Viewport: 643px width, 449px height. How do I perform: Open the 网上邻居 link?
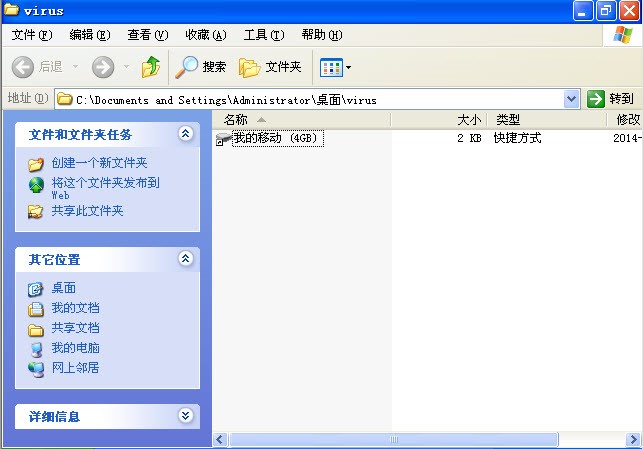[x=75, y=368]
